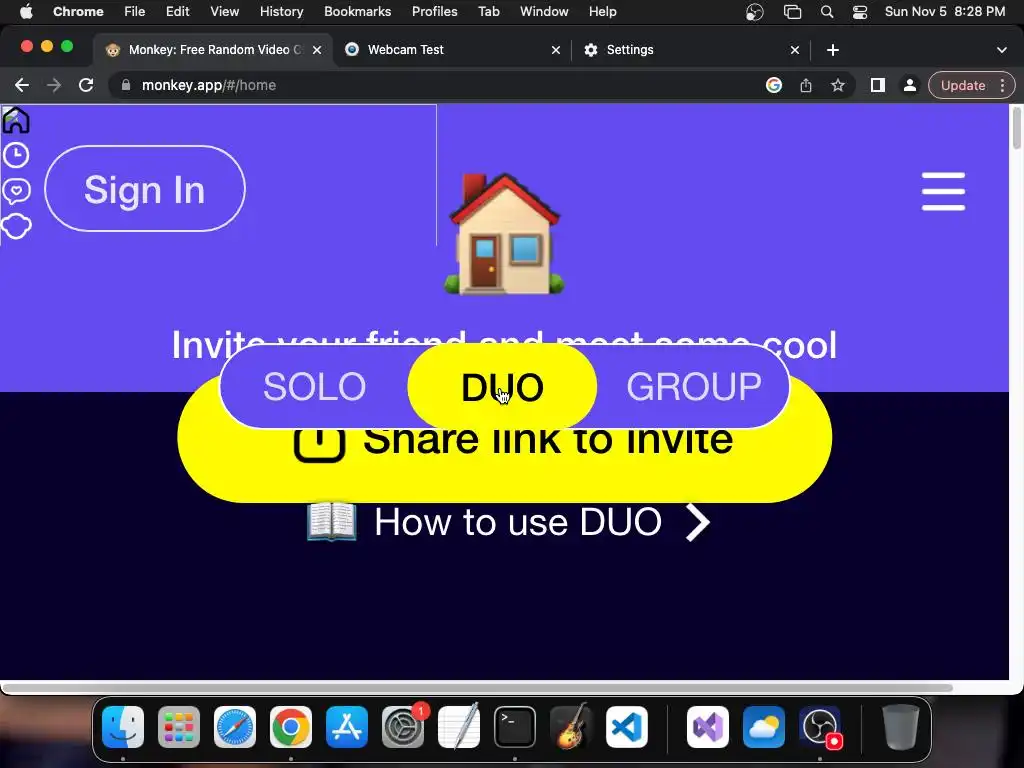1024x768 pixels.
Task: Open the Profiles menu
Action: coord(434,12)
